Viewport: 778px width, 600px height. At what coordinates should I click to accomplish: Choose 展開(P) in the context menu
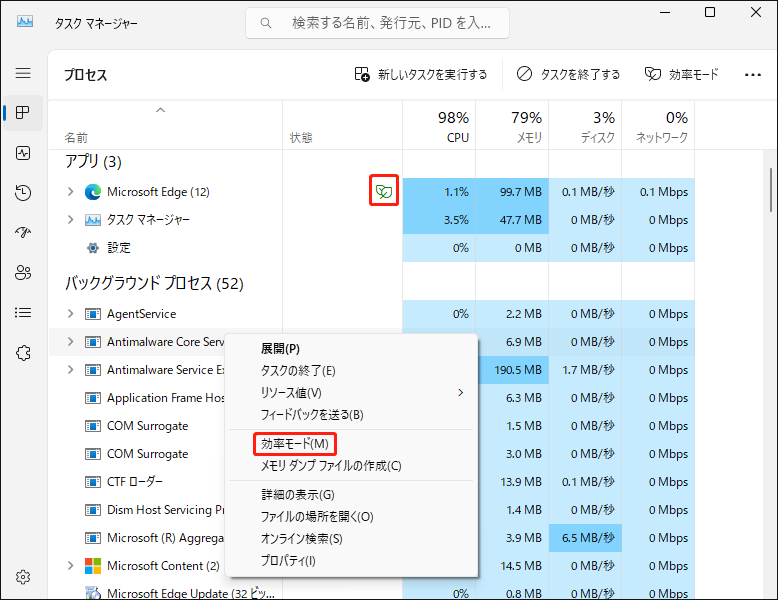click(351, 349)
